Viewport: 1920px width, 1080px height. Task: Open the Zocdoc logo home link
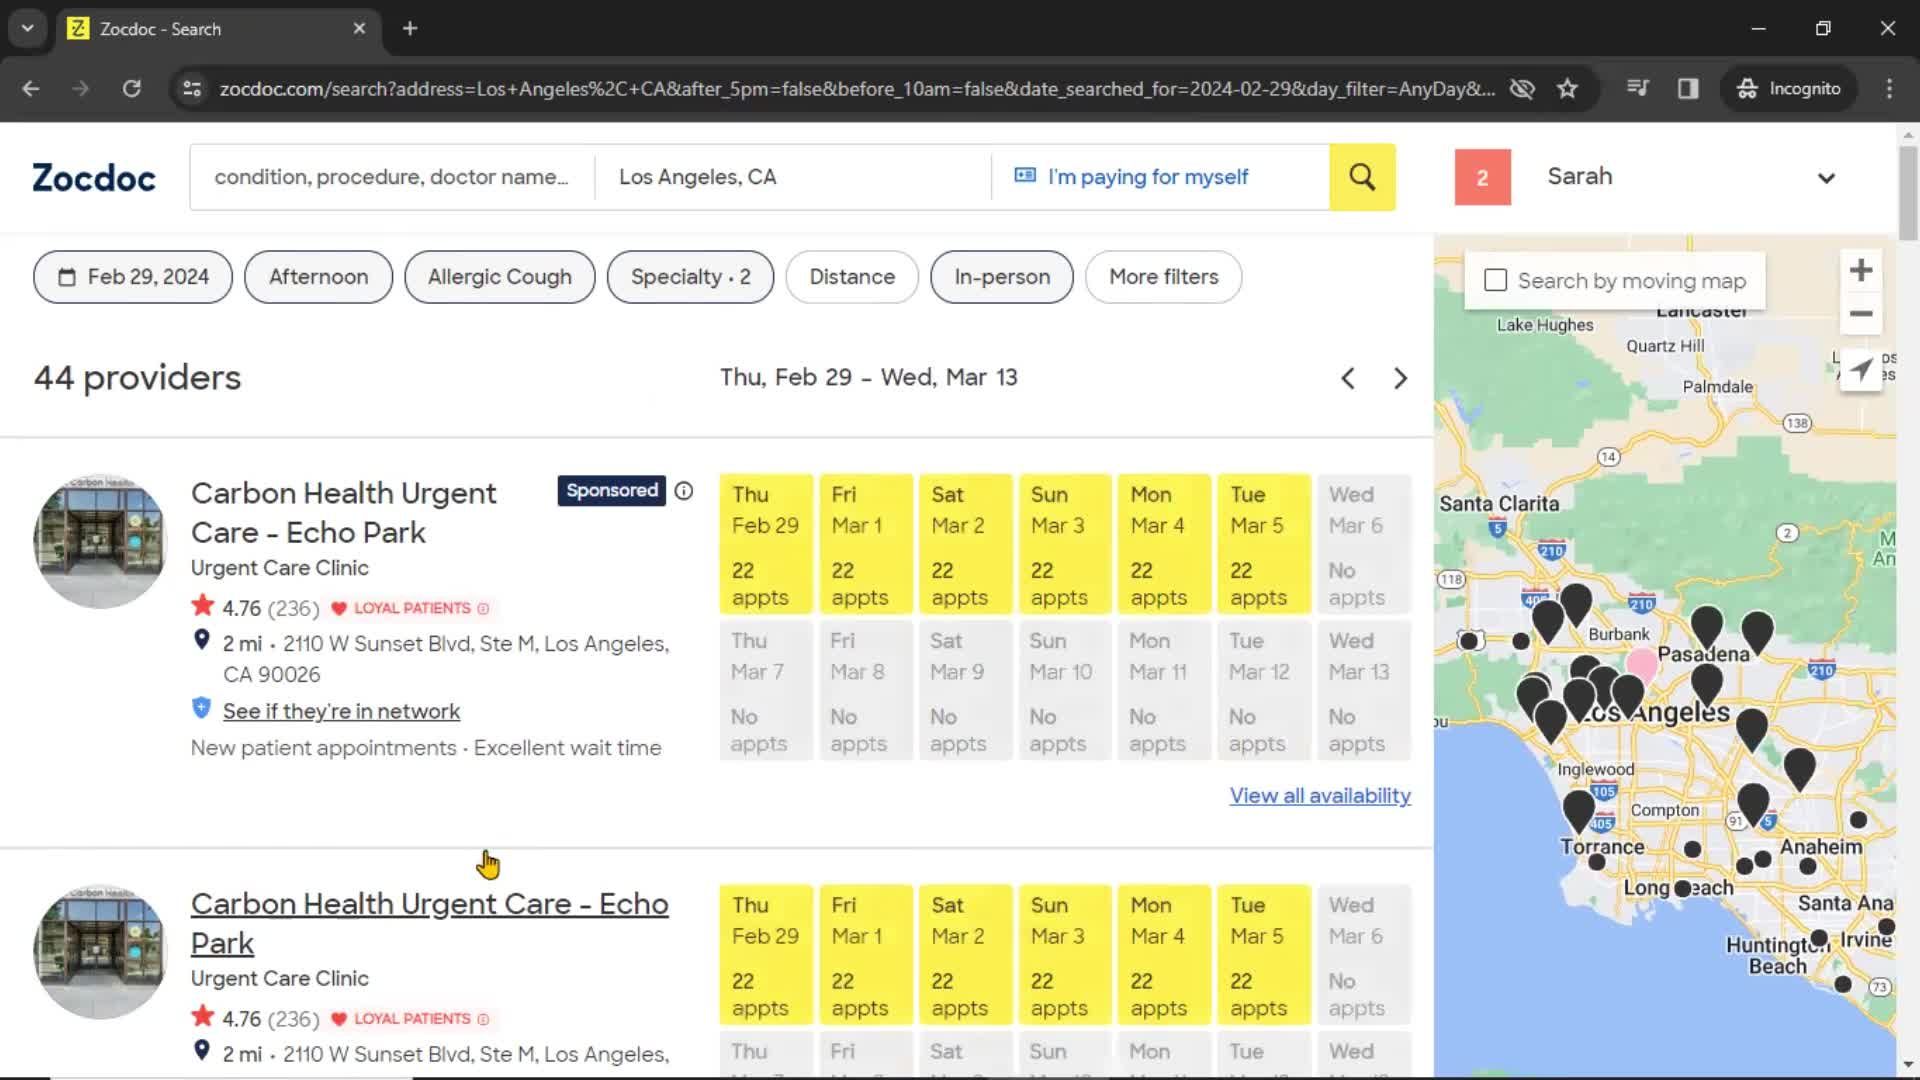94,177
